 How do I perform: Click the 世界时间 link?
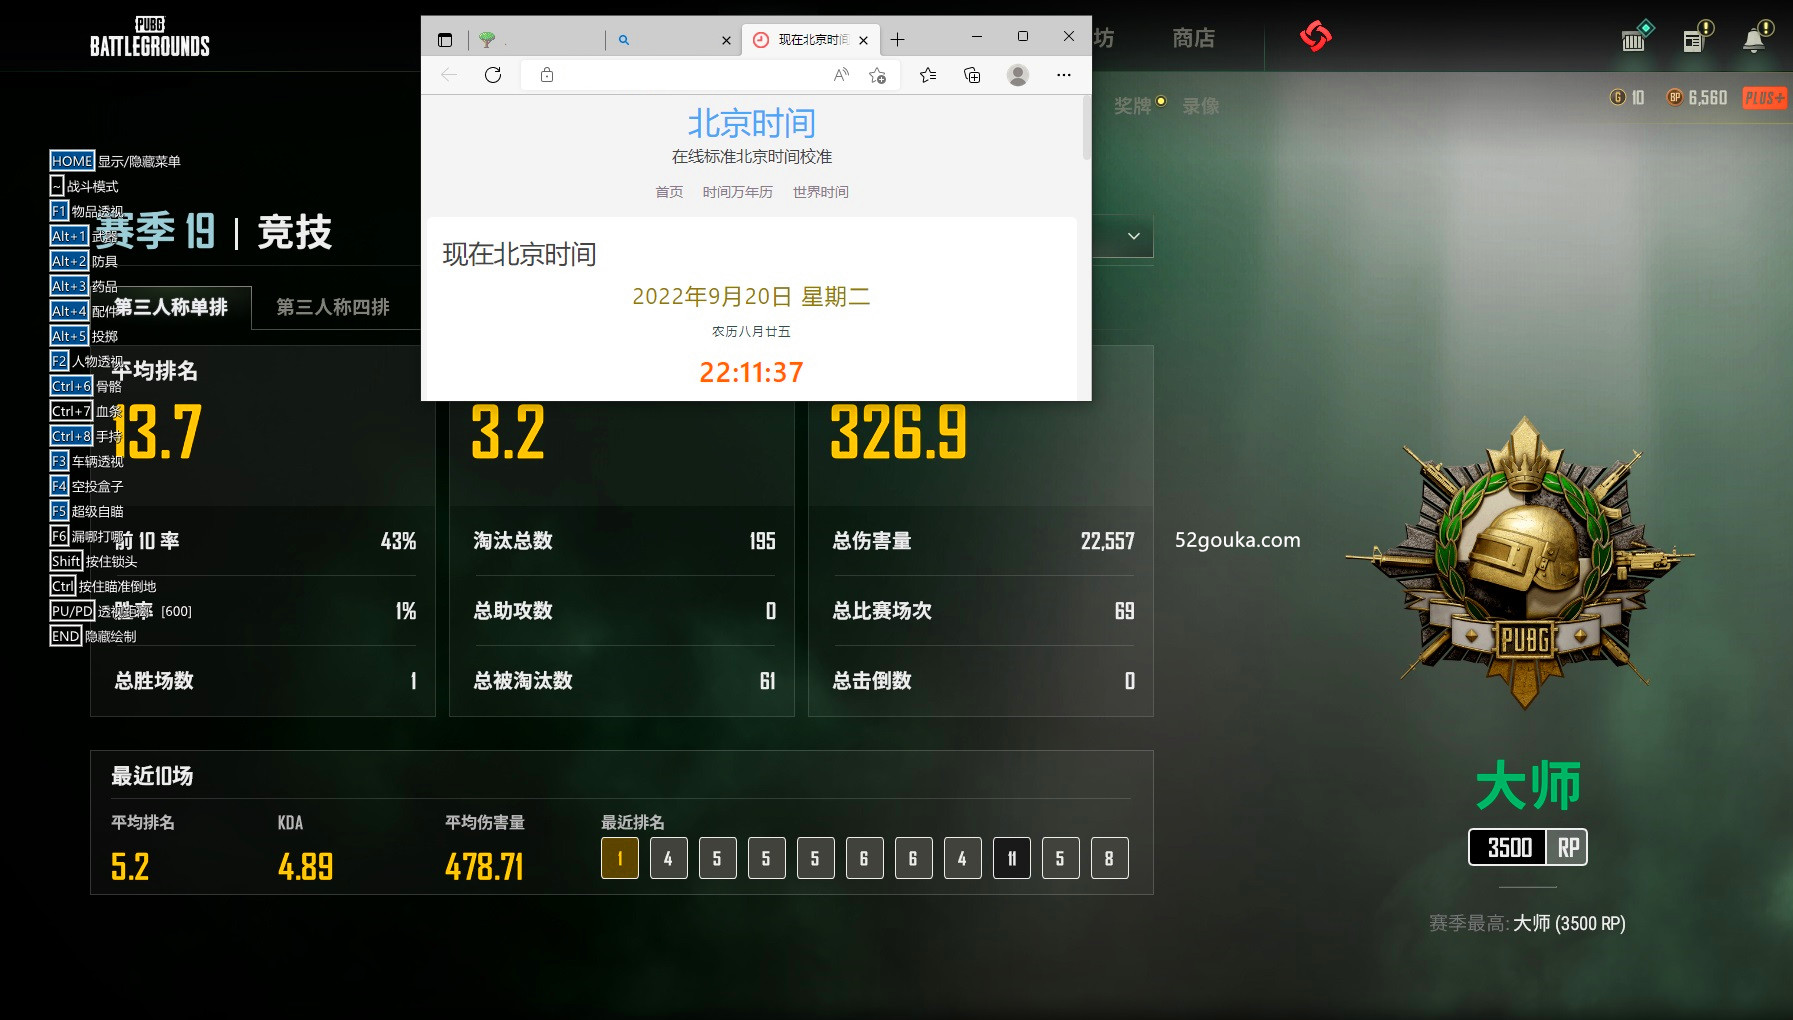point(820,192)
